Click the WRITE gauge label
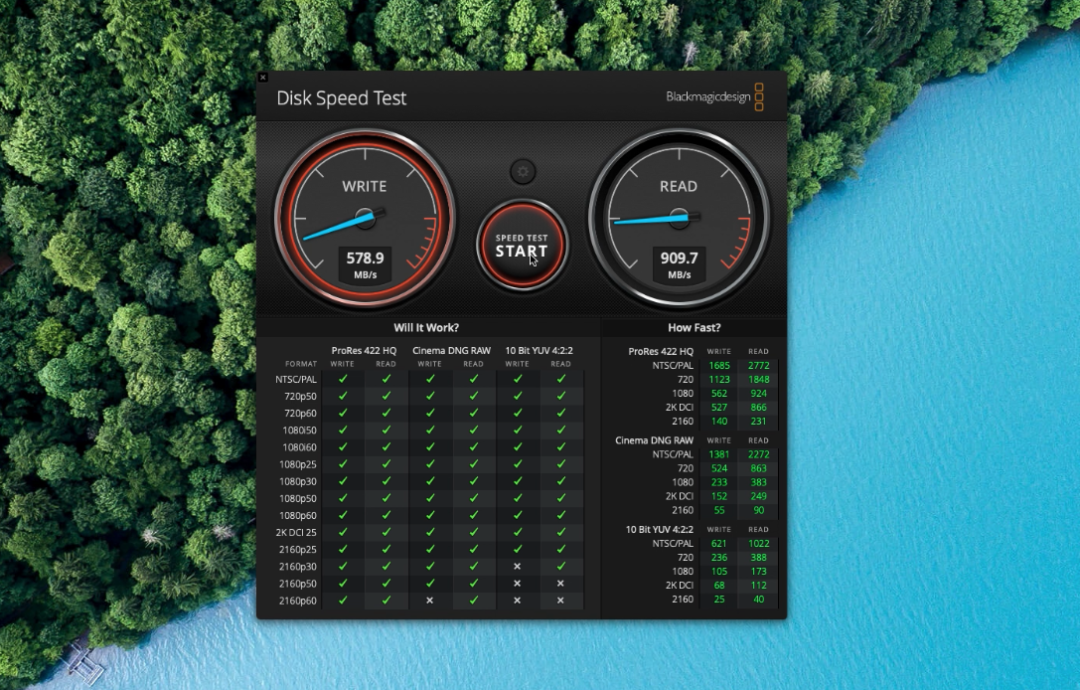The height and width of the screenshot is (690, 1080). coord(364,186)
